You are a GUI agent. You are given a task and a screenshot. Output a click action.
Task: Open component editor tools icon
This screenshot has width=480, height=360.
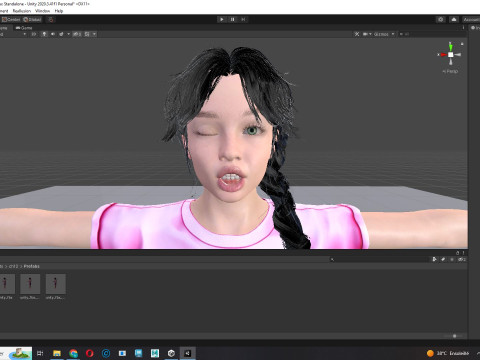(357, 34)
